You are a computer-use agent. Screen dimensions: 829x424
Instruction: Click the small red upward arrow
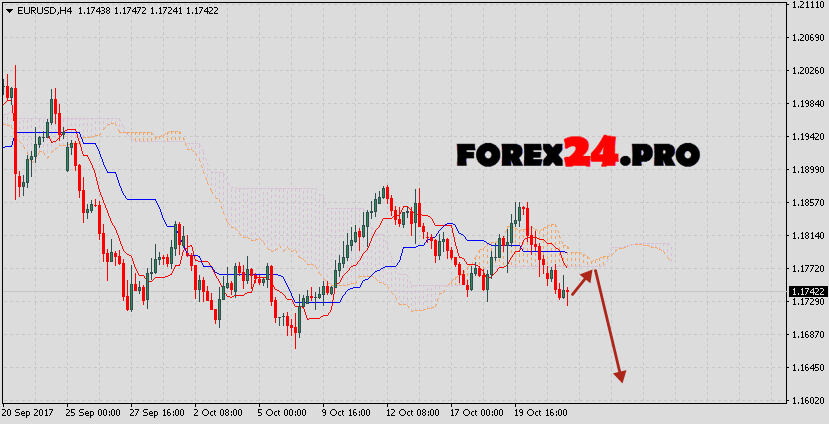[584, 281]
